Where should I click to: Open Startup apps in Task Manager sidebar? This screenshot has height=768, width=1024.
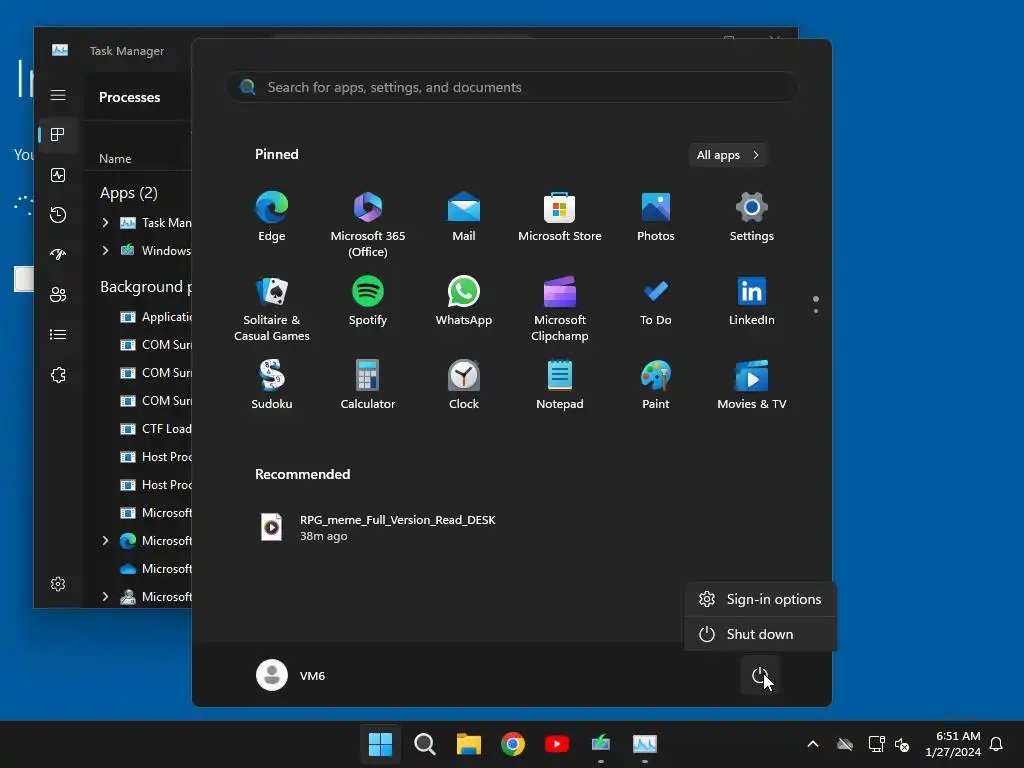click(58, 255)
